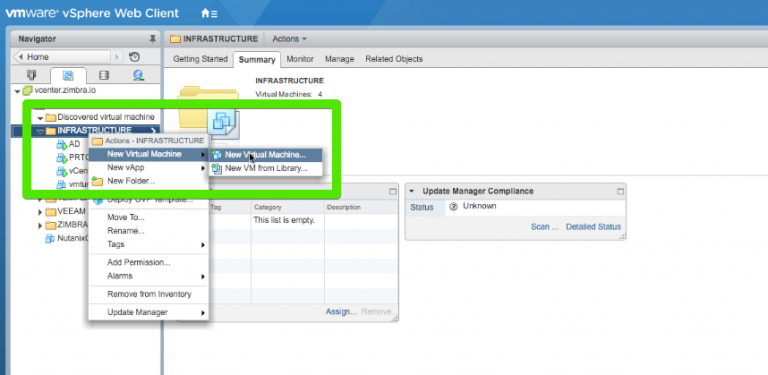This screenshot has width=768, height=375.
Task: Click the Scan ... link
Action: [544, 227]
